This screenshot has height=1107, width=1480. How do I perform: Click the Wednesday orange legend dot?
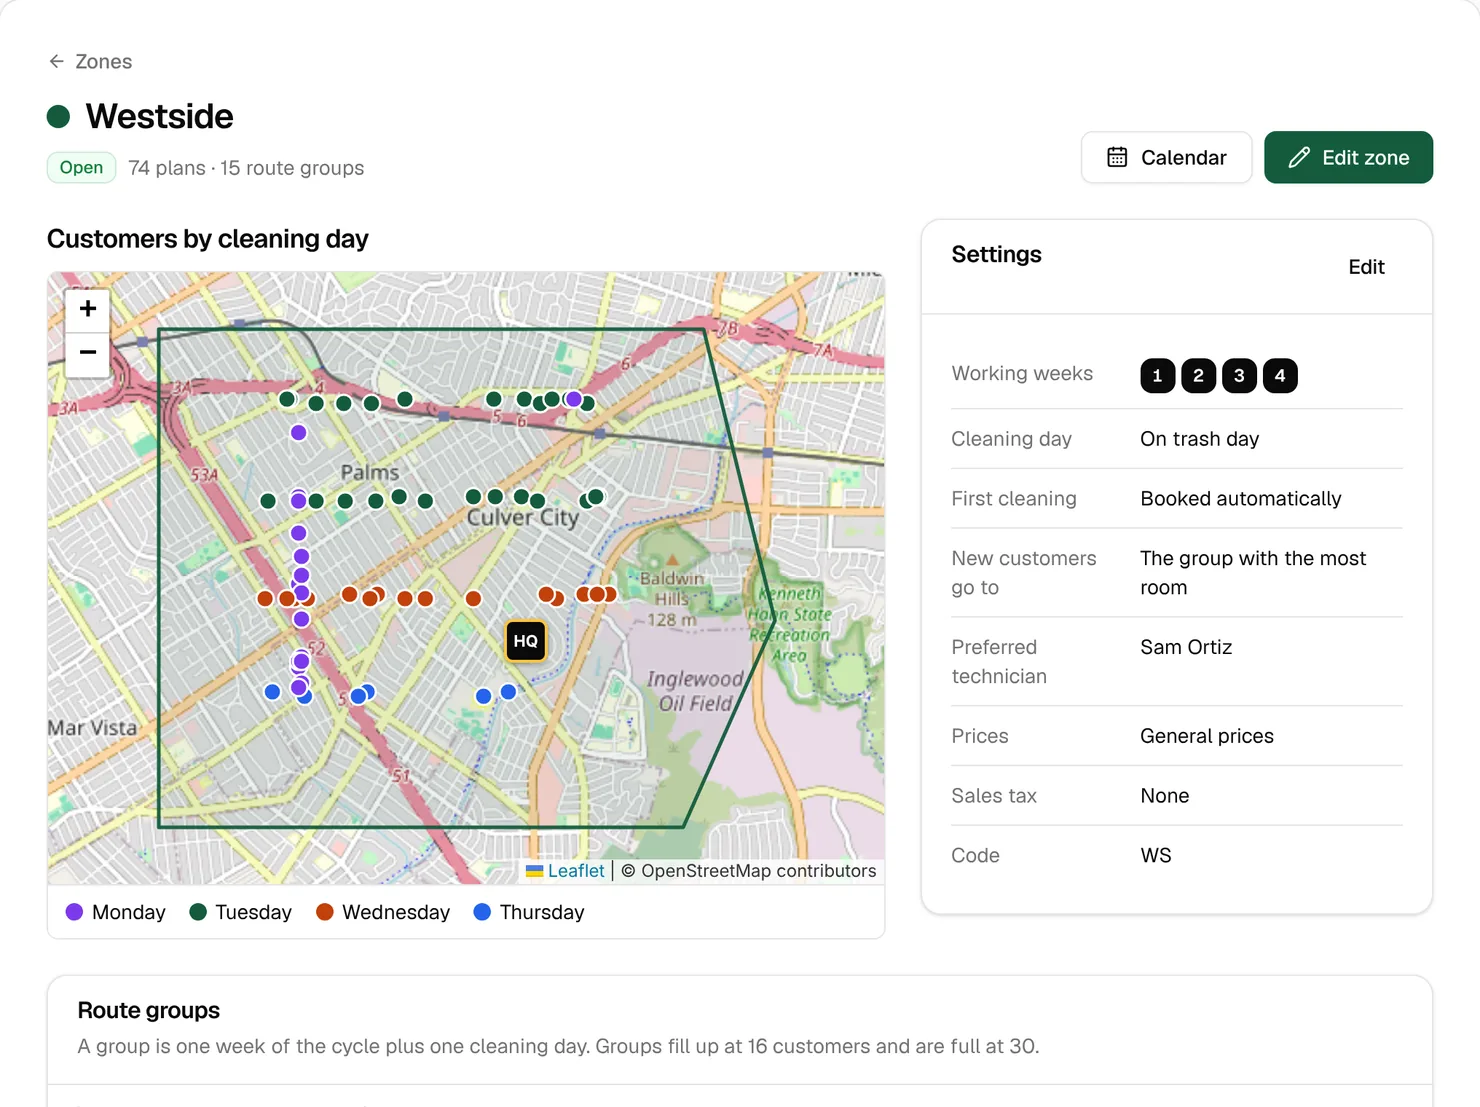tap(325, 912)
